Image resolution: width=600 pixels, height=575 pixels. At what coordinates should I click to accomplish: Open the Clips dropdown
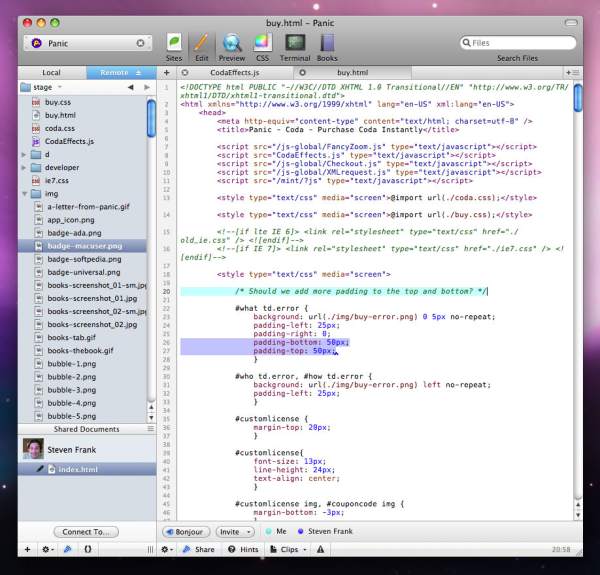(x=288, y=550)
